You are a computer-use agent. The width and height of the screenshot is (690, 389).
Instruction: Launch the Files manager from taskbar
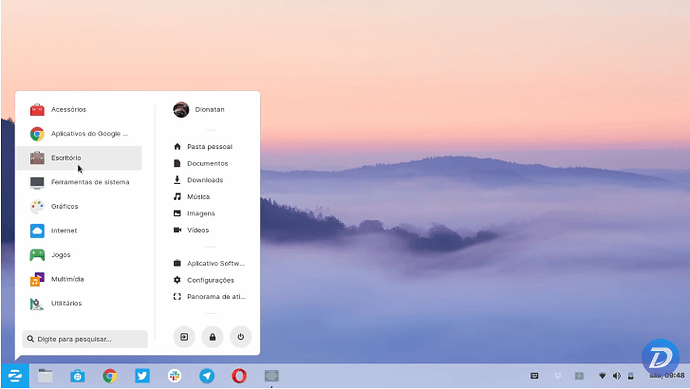45,376
